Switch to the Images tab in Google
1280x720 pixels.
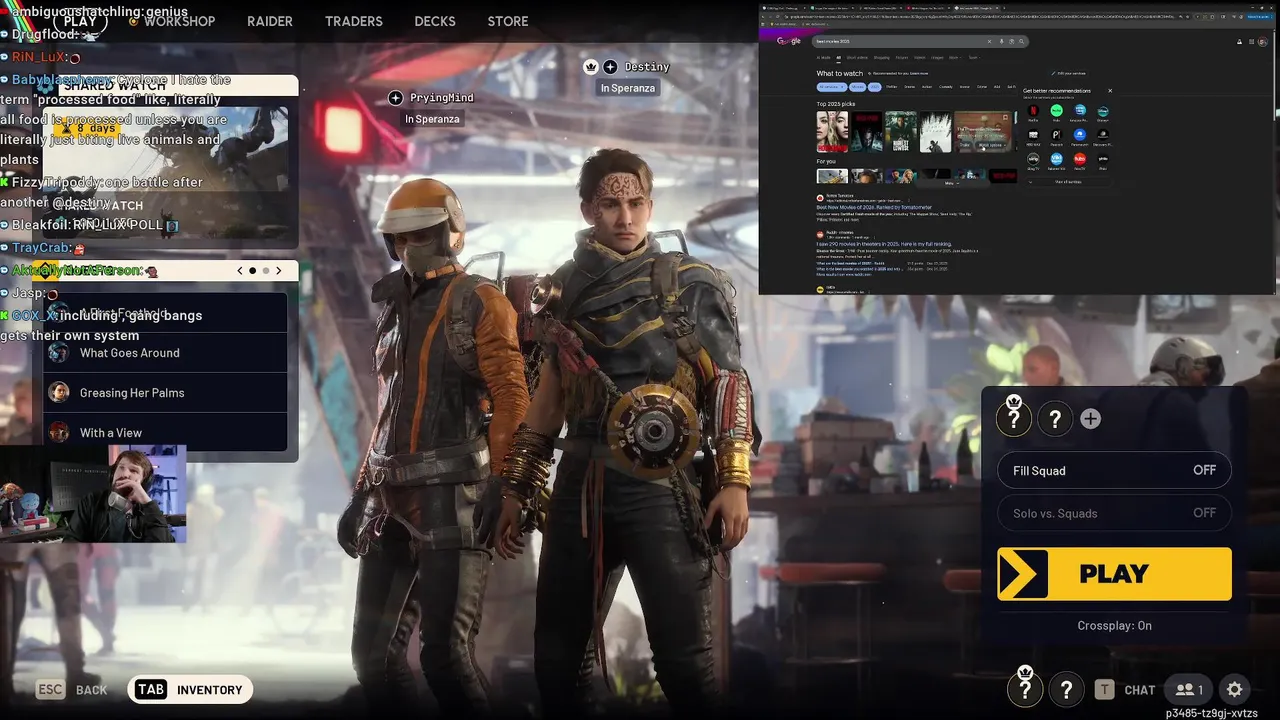coord(937,58)
